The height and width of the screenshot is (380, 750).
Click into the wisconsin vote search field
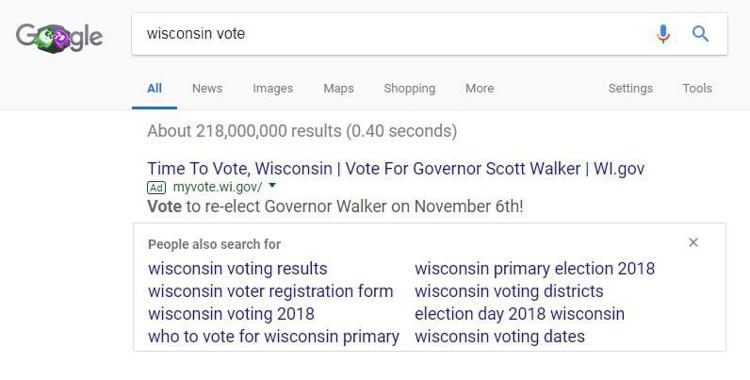click(392, 34)
